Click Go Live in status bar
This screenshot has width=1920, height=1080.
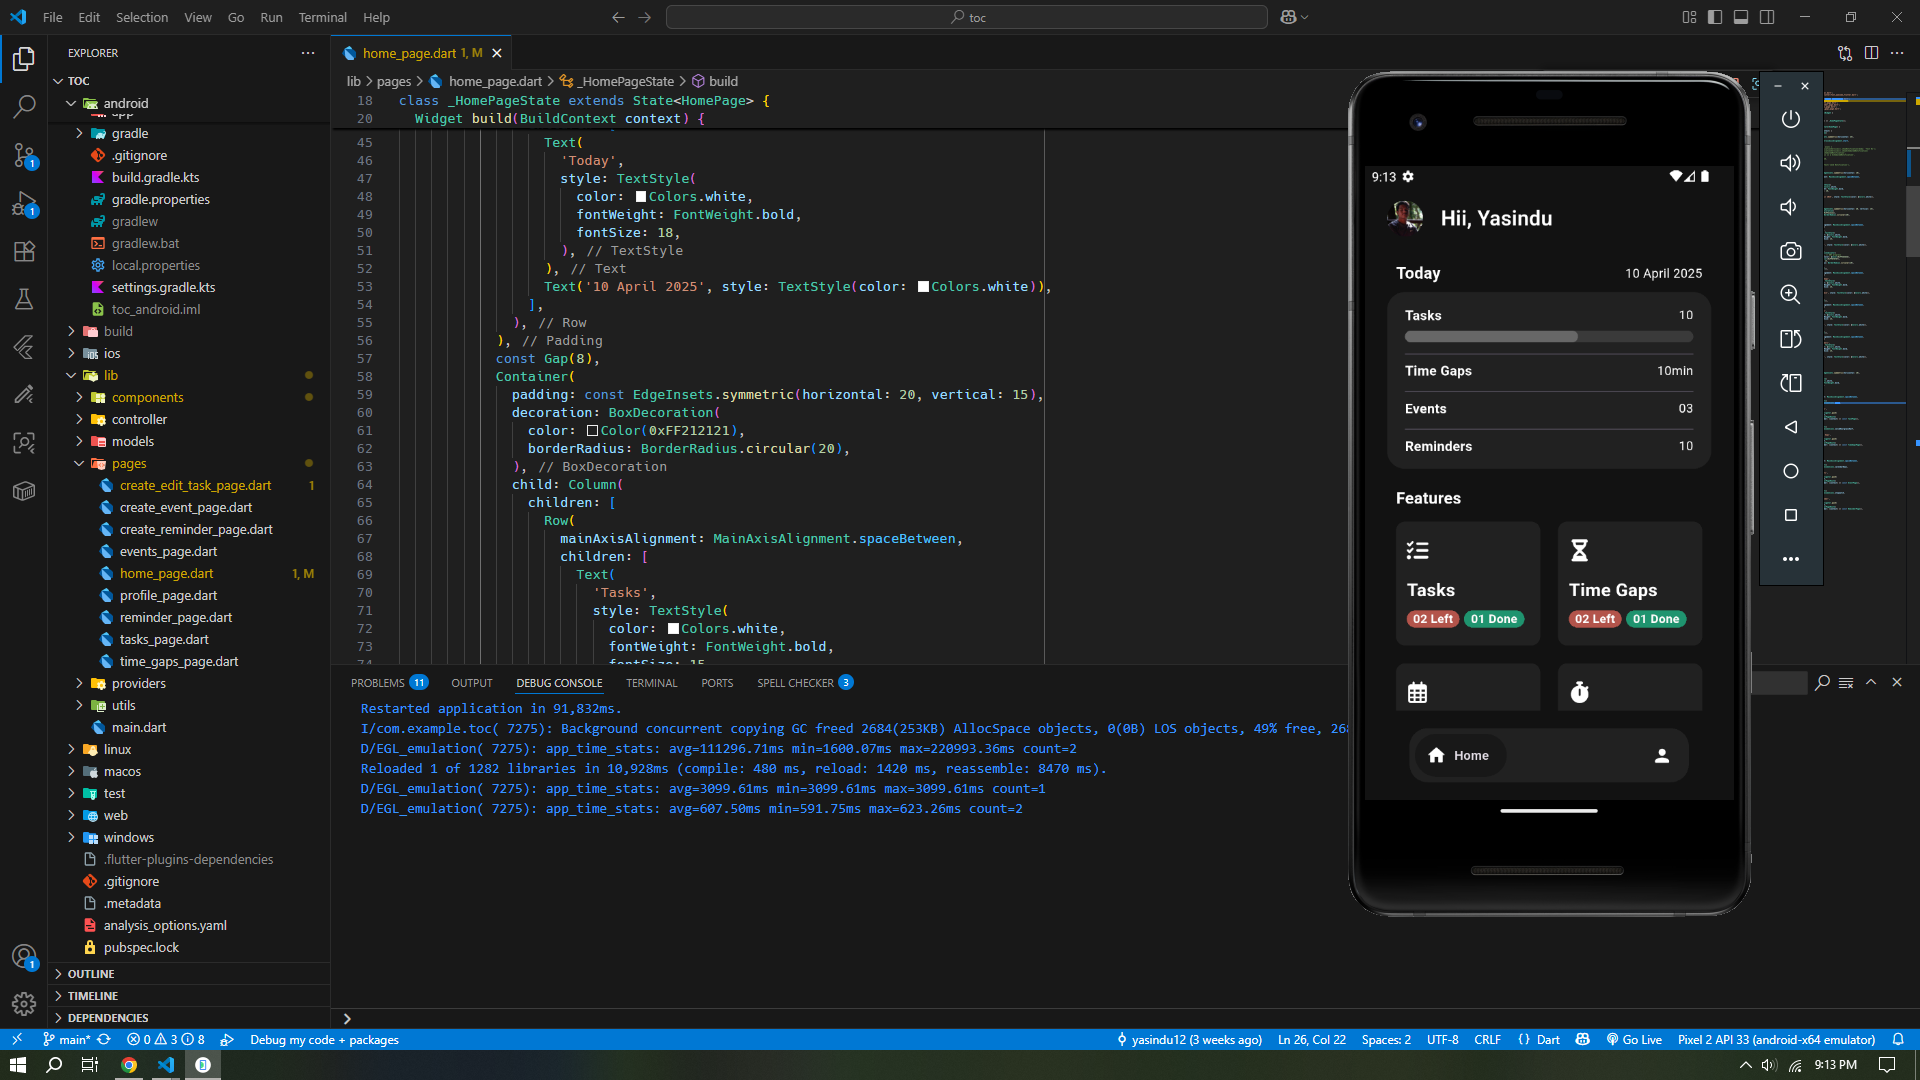[x=1634, y=1040]
